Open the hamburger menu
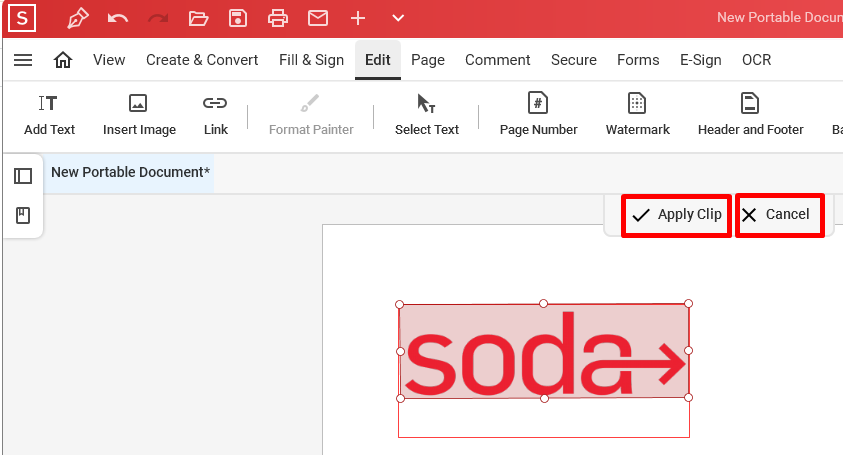This screenshot has height=455, width=843. 23,60
